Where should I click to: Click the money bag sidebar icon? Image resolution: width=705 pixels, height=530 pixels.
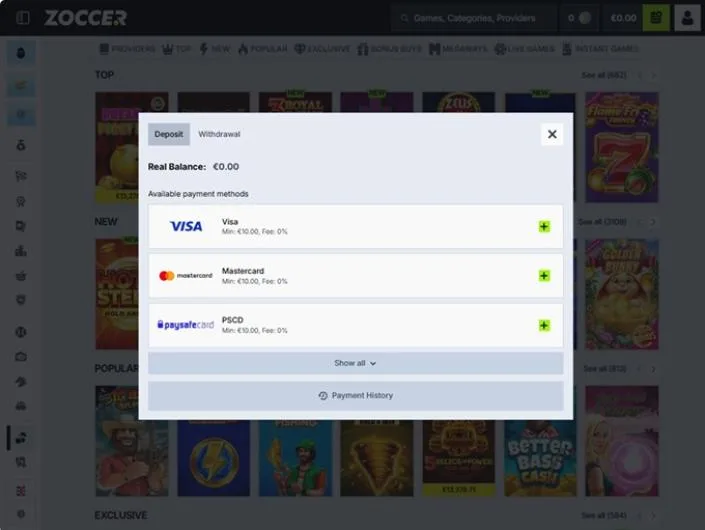tap(21, 145)
